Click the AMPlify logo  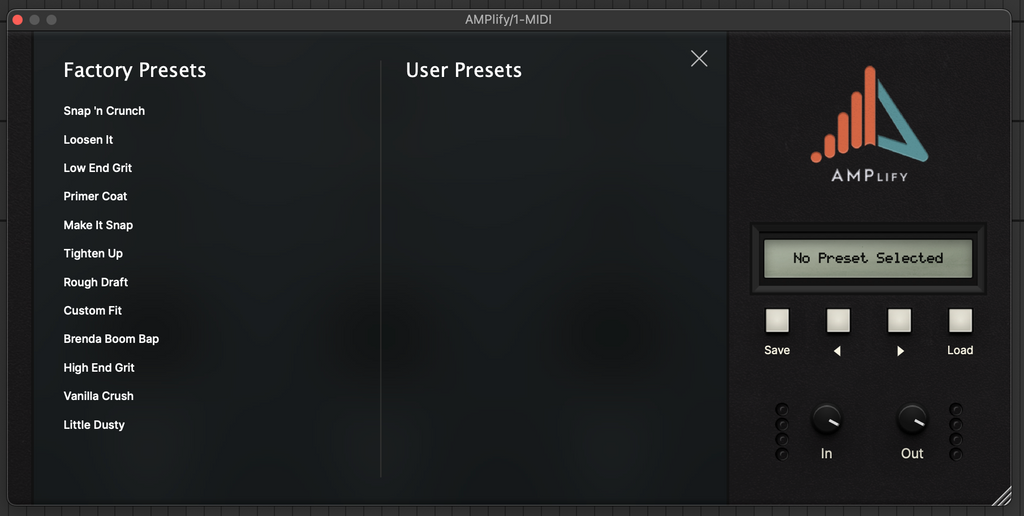[869, 124]
